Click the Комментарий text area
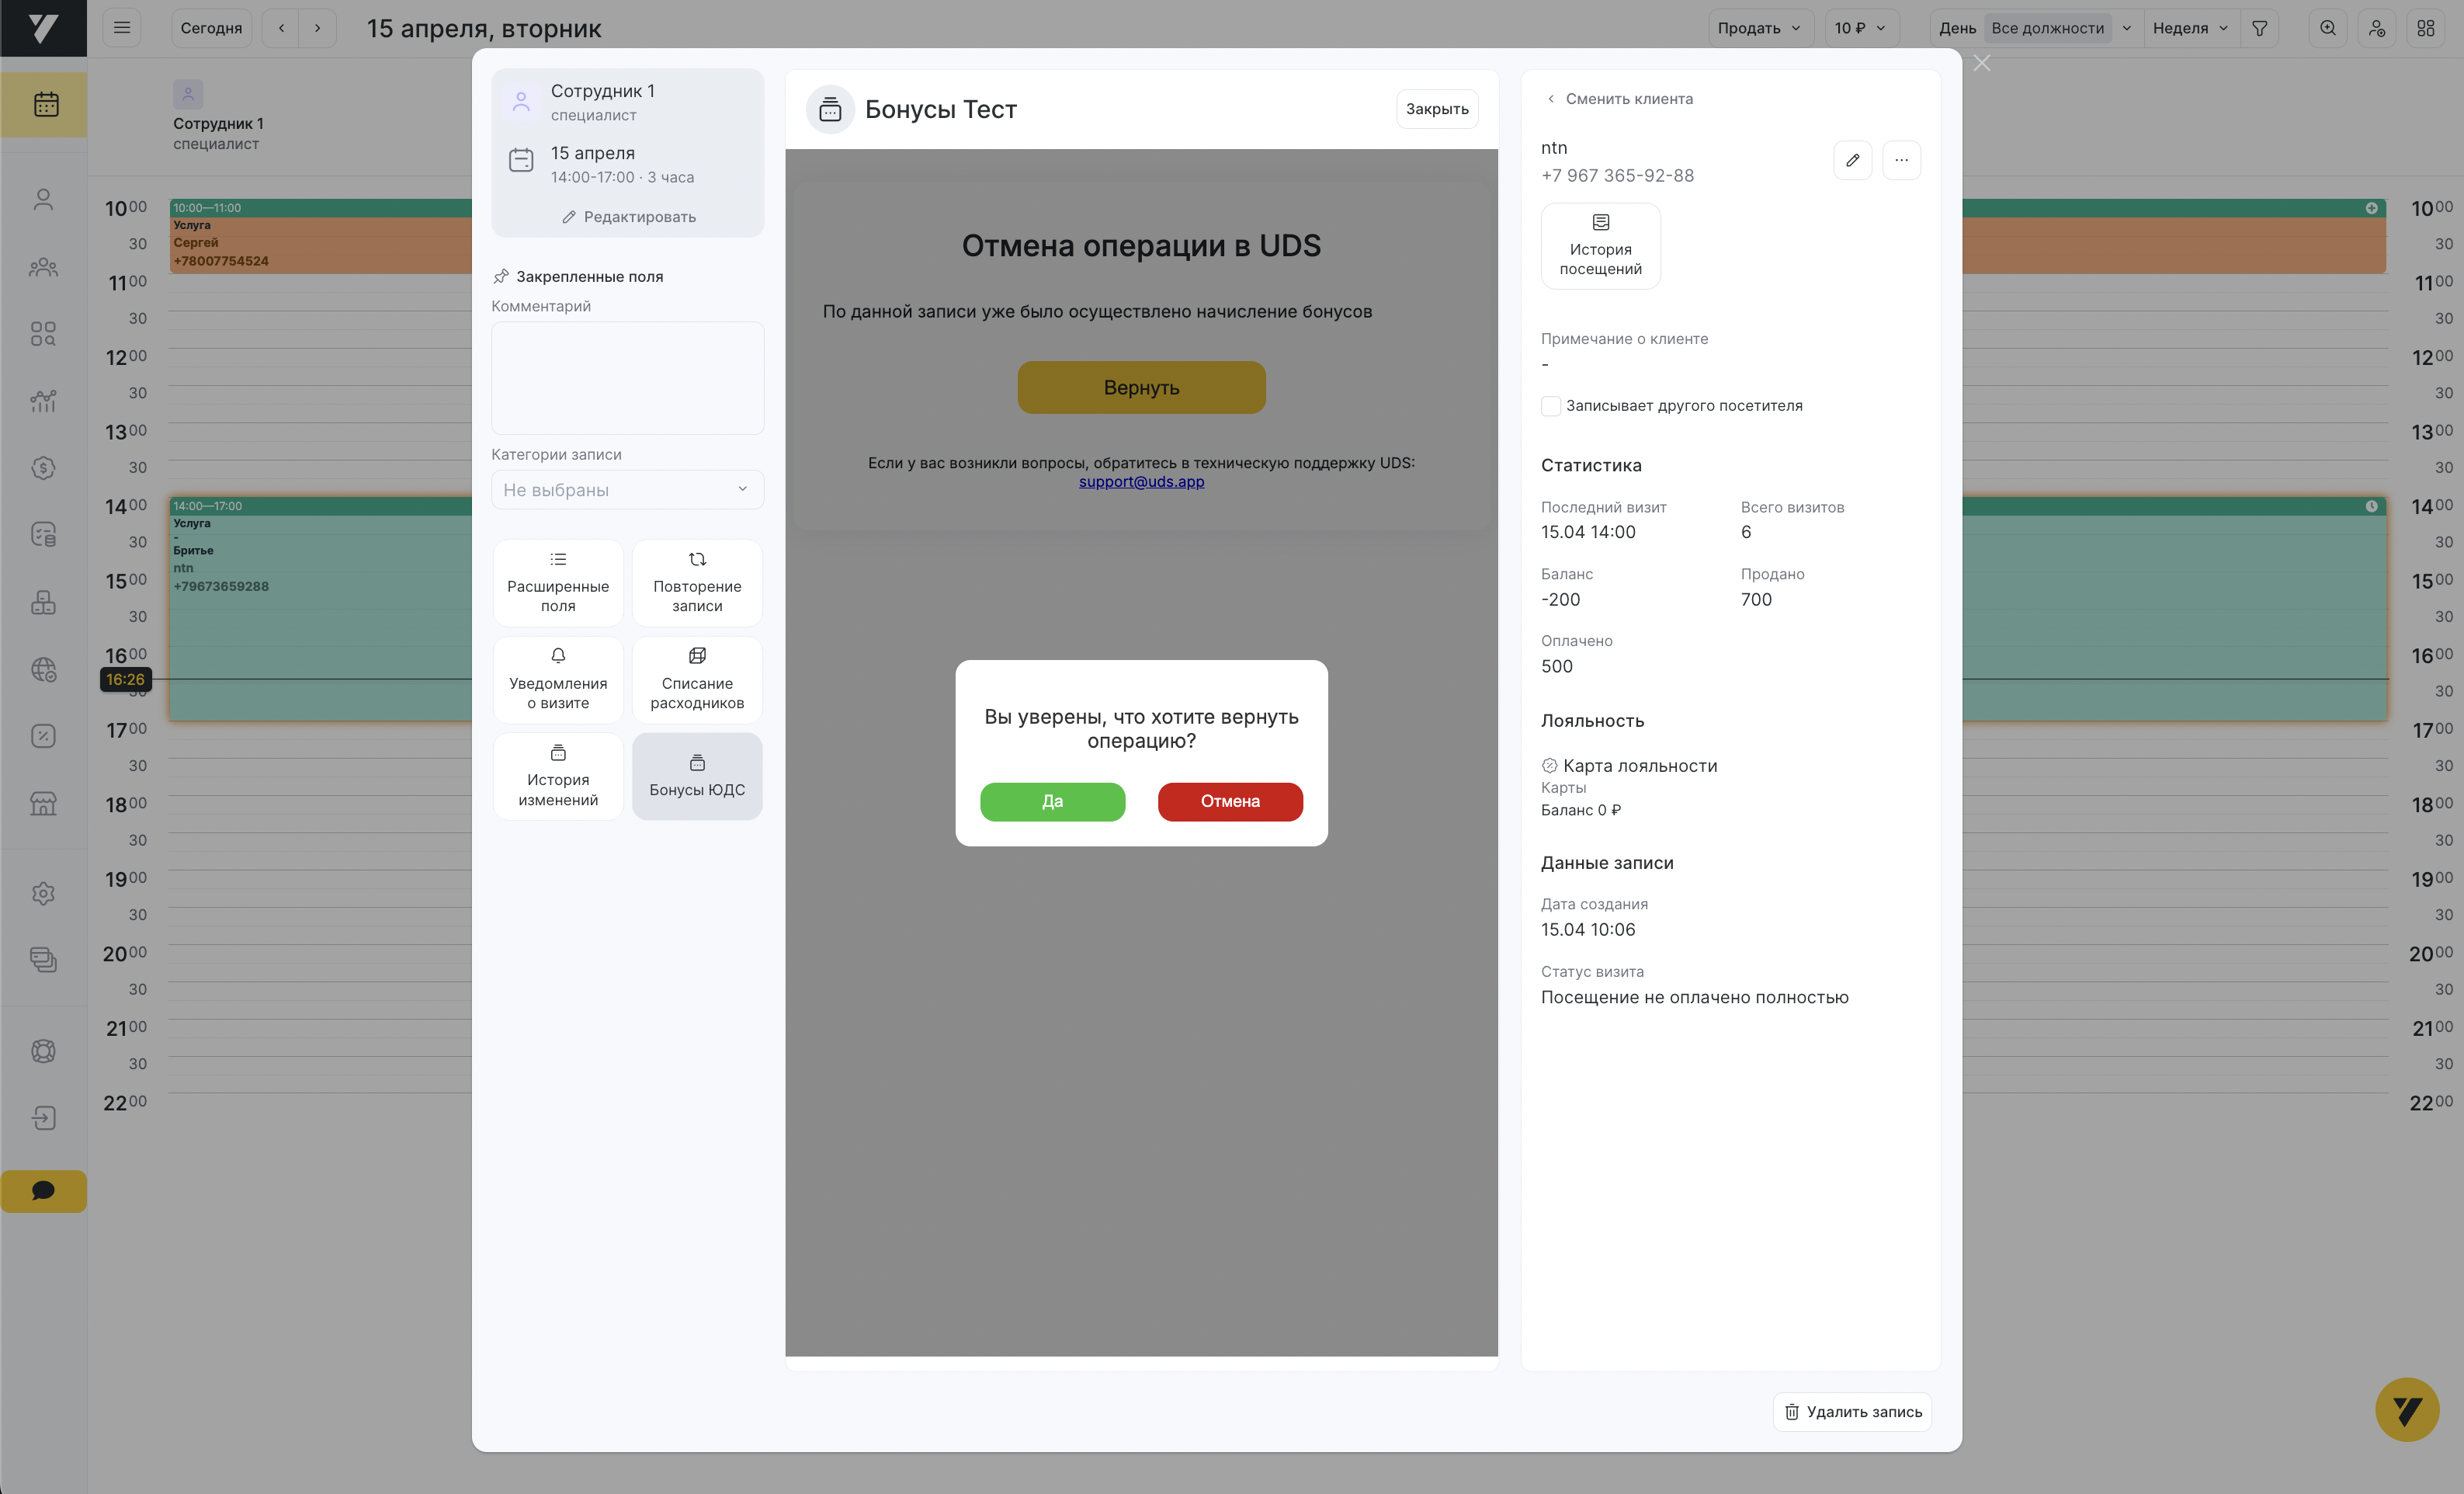The width and height of the screenshot is (2464, 1494). [627, 378]
